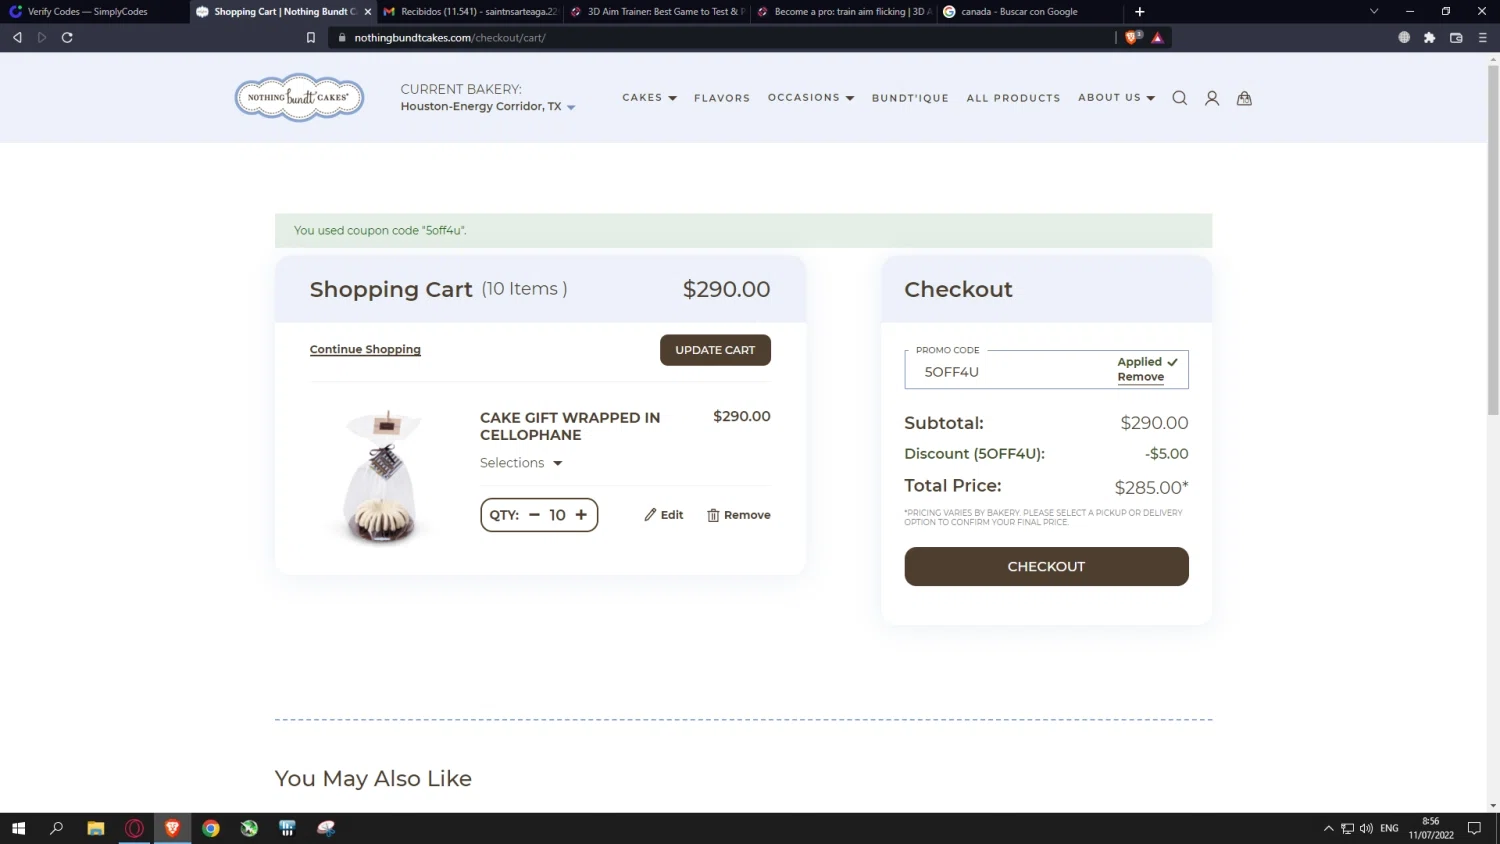This screenshot has width=1500, height=844.
Task: Open the browser hamburger menu
Action: (x=1482, y=37)
